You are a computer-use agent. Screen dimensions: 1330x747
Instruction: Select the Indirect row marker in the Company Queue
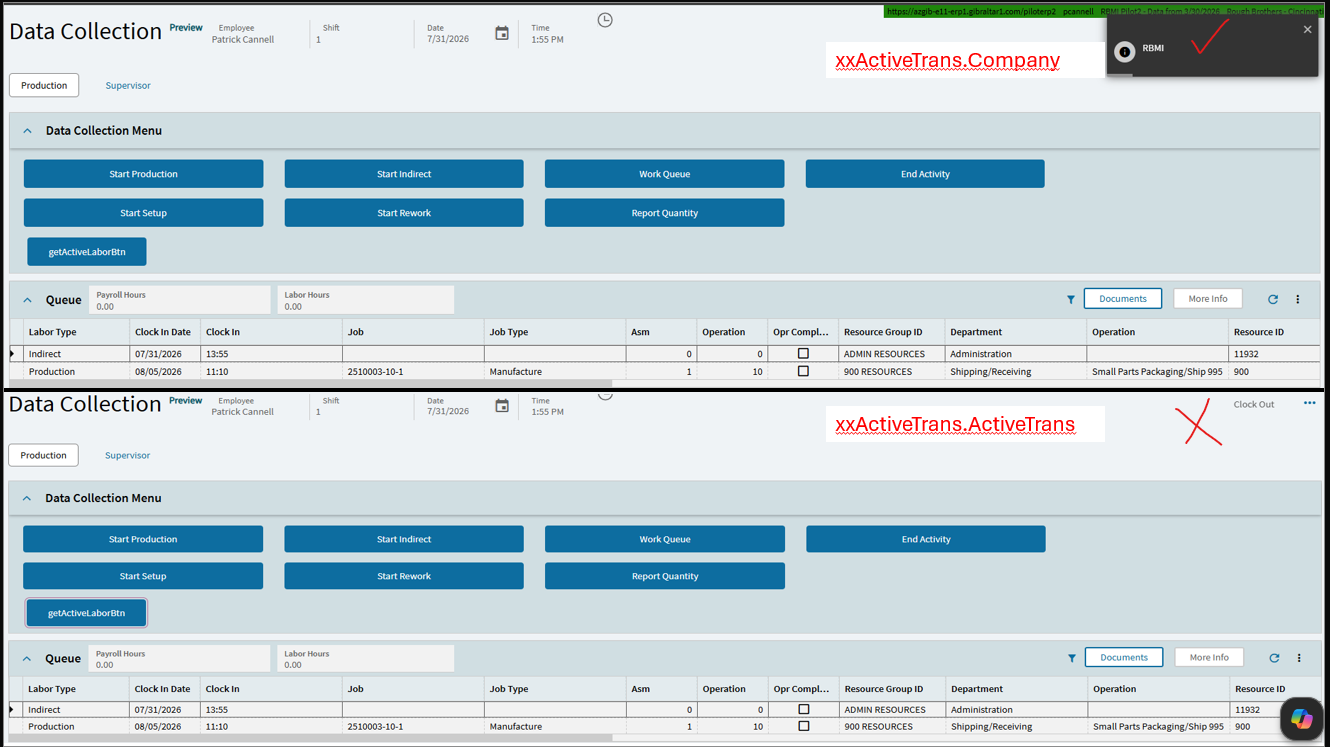point(13,354)
